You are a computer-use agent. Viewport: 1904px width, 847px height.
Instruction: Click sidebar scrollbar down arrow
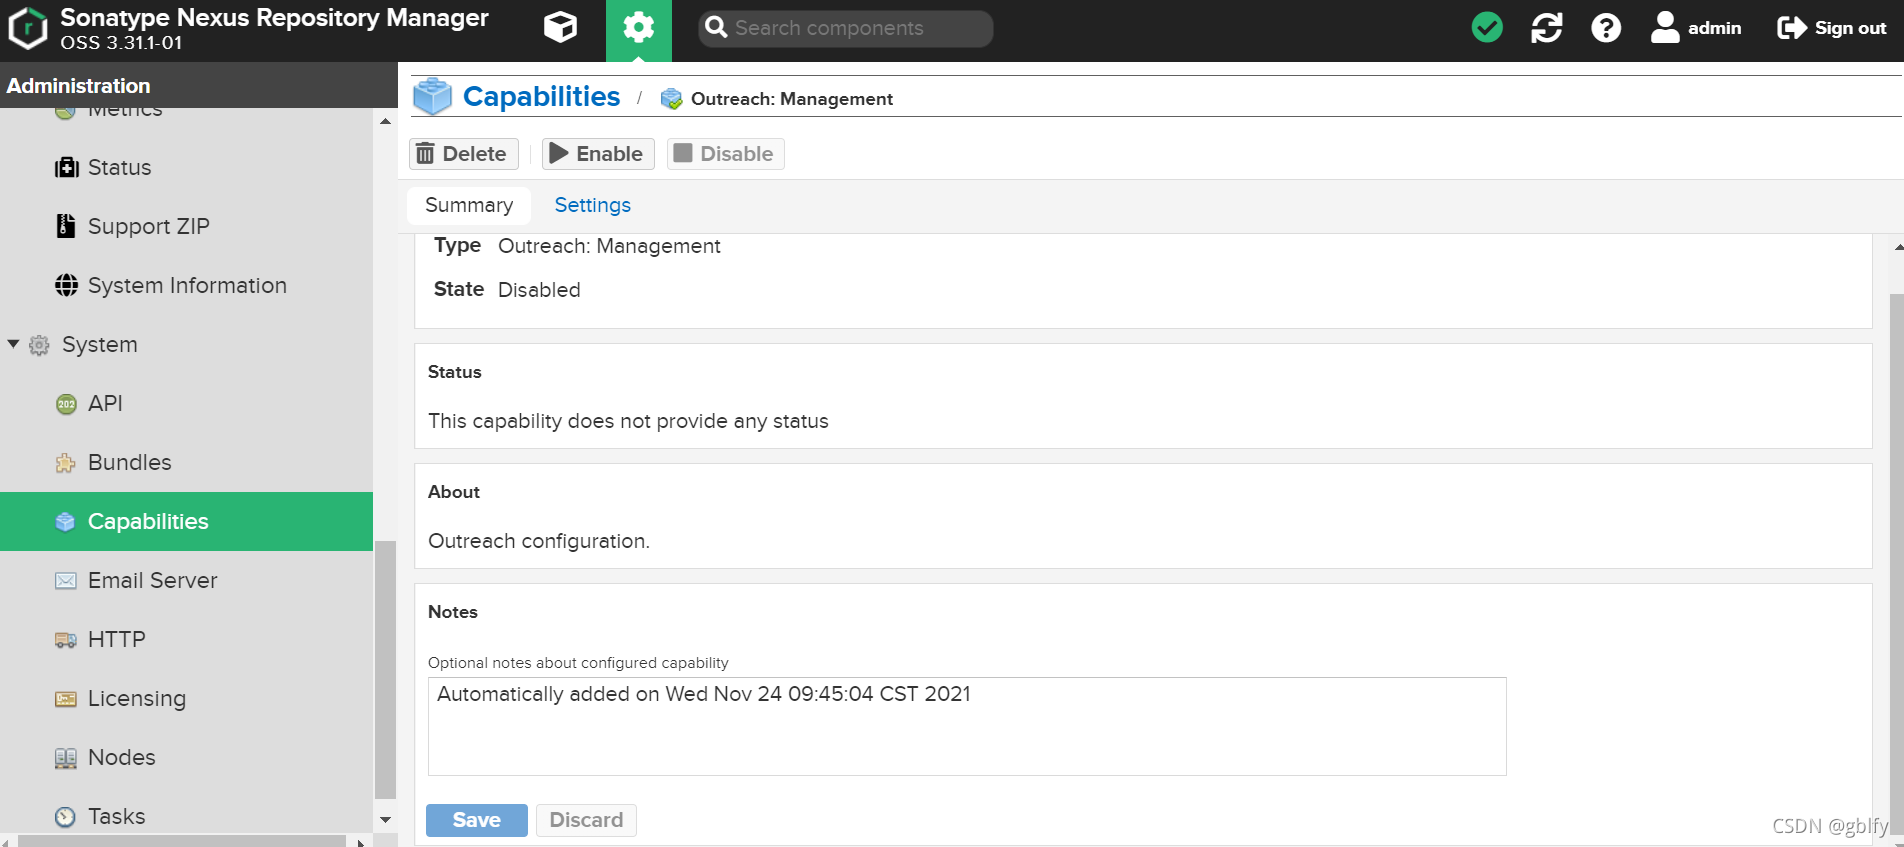click(385, 820)
